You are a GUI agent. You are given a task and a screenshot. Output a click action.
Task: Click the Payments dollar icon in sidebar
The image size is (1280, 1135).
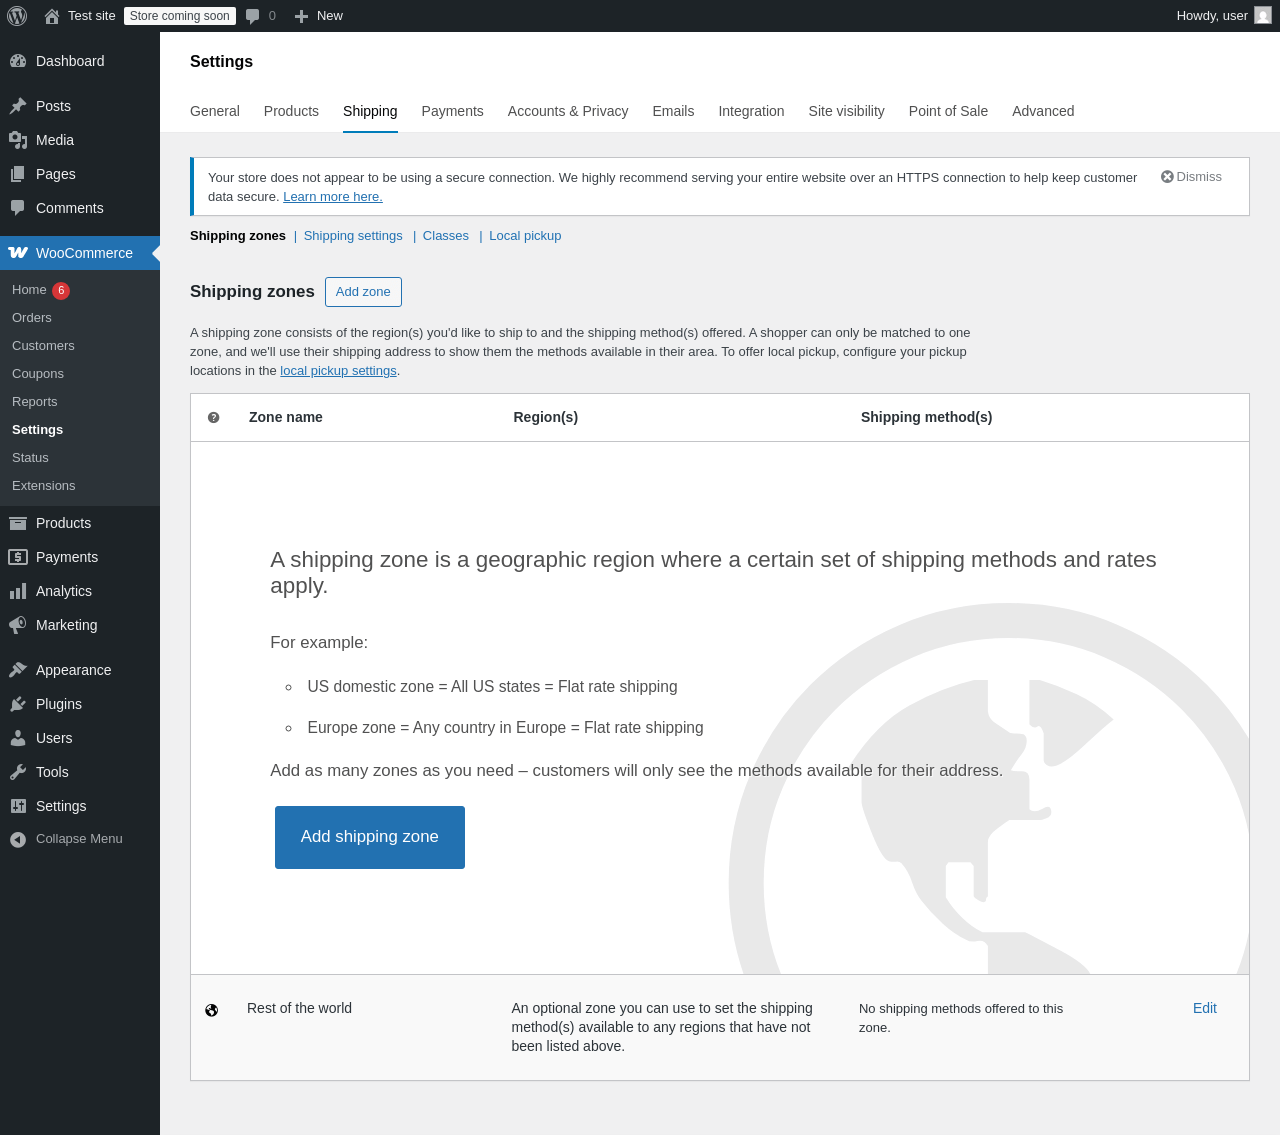[x=18, y=557]
